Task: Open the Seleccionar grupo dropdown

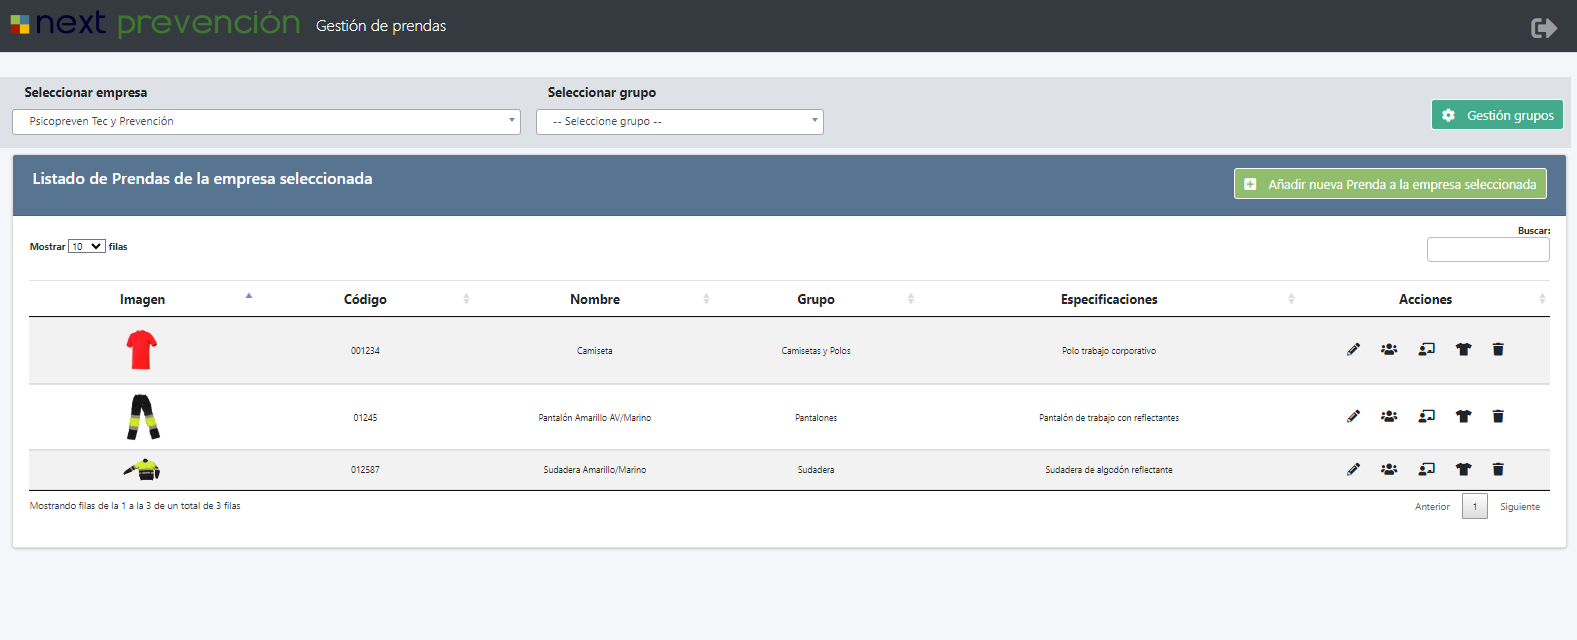Action: click(x=680, y=122)
